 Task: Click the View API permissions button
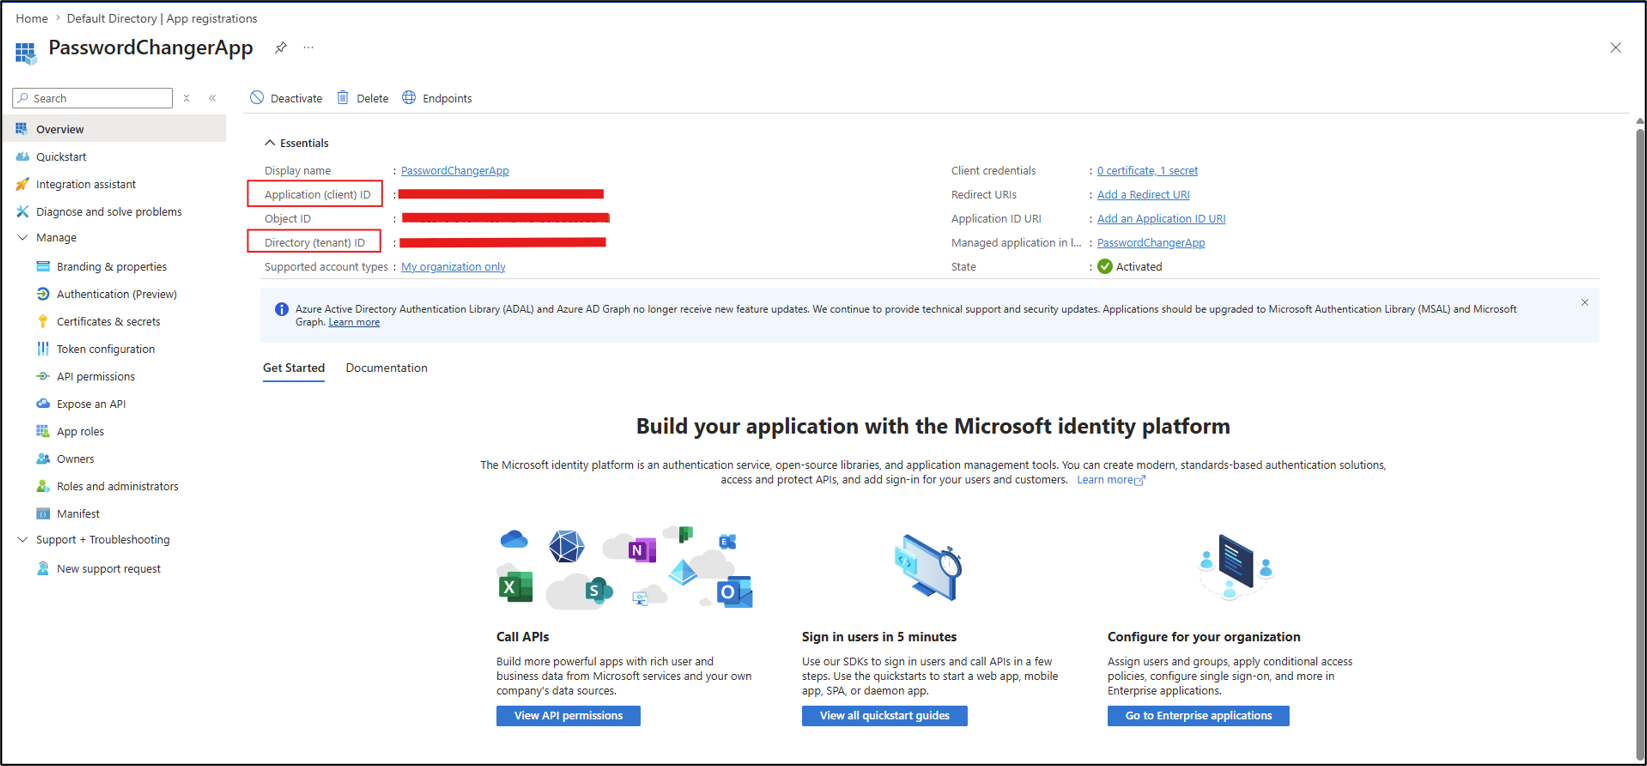click(x=568, y=716)
